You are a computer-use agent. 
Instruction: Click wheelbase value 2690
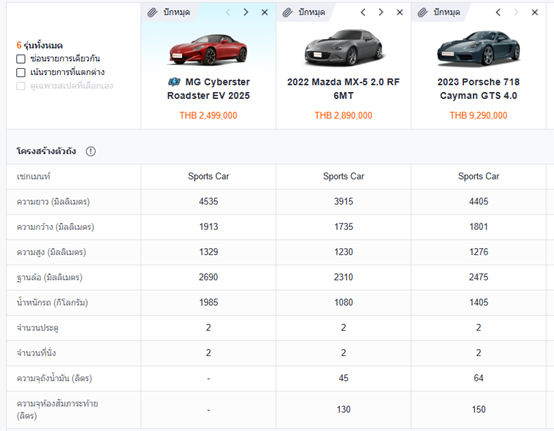(x=208, y=277)
